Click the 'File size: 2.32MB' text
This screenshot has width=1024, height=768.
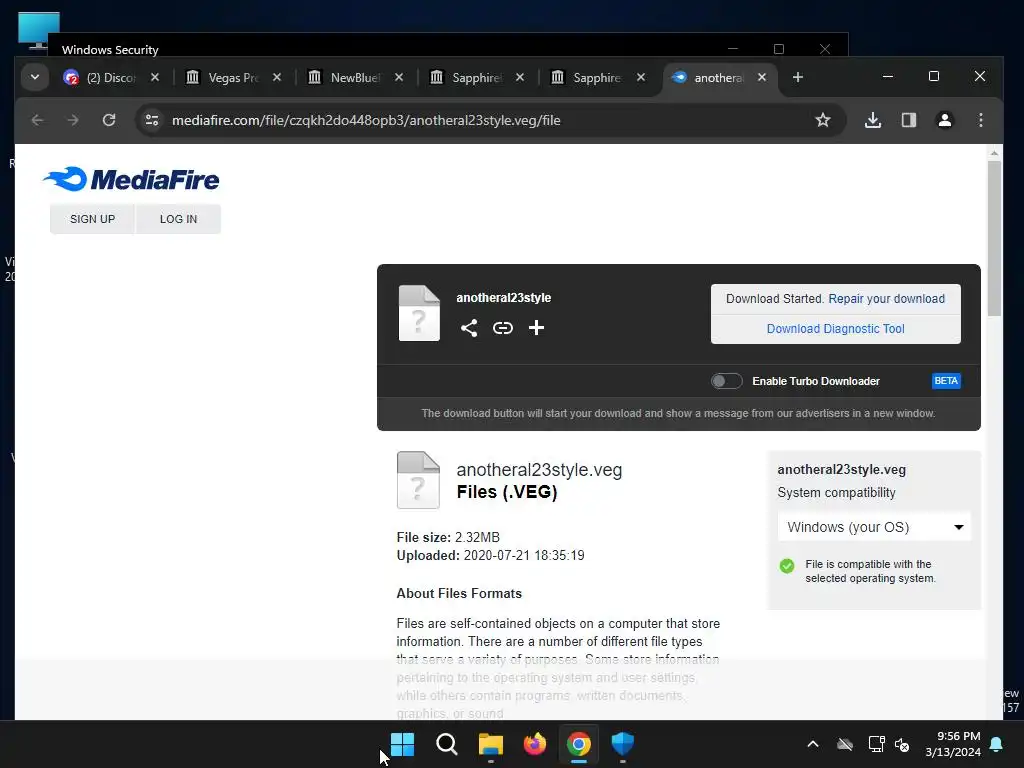448,537
